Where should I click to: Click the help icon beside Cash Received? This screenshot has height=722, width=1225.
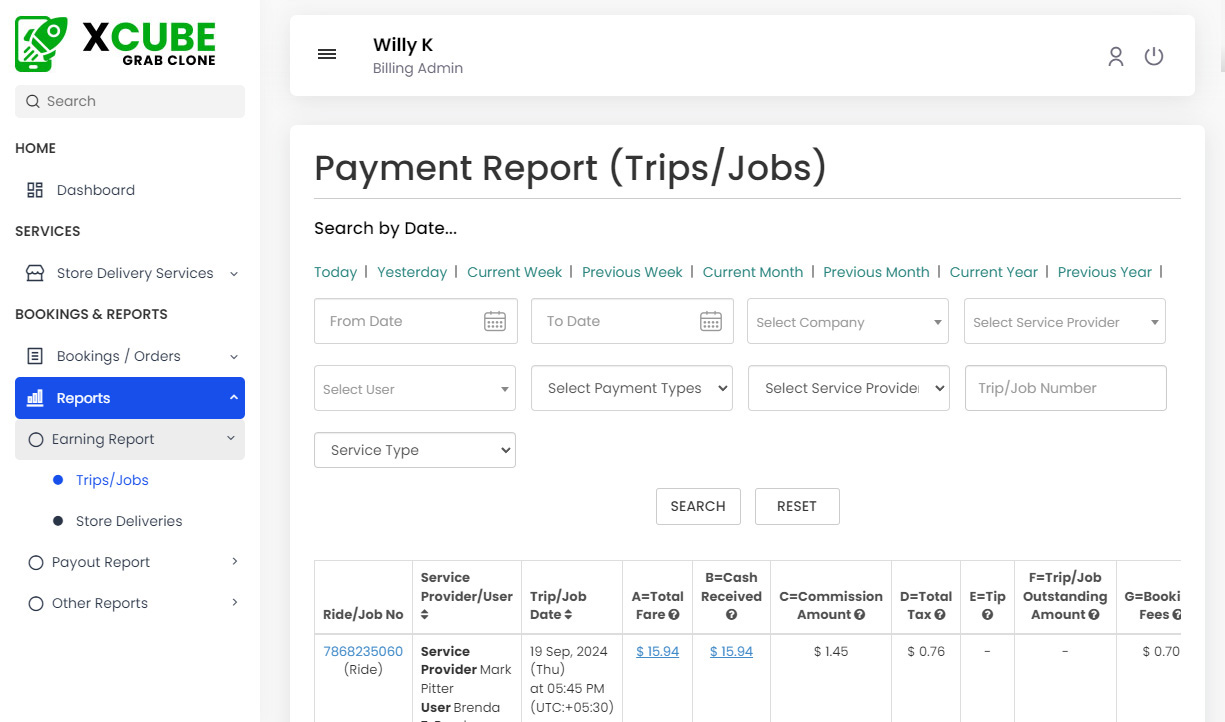pyautogui.click(x=731, y=613)
